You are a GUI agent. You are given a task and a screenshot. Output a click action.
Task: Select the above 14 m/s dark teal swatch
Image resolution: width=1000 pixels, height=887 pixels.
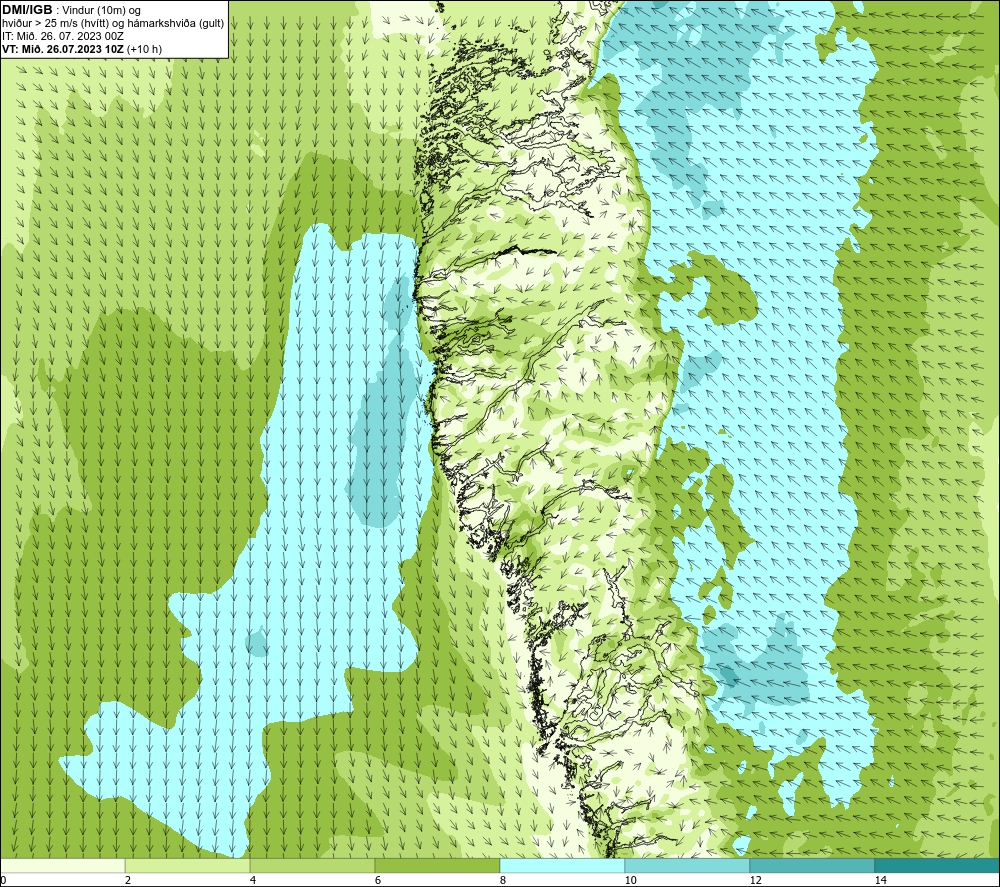click(x=938, y=866)
